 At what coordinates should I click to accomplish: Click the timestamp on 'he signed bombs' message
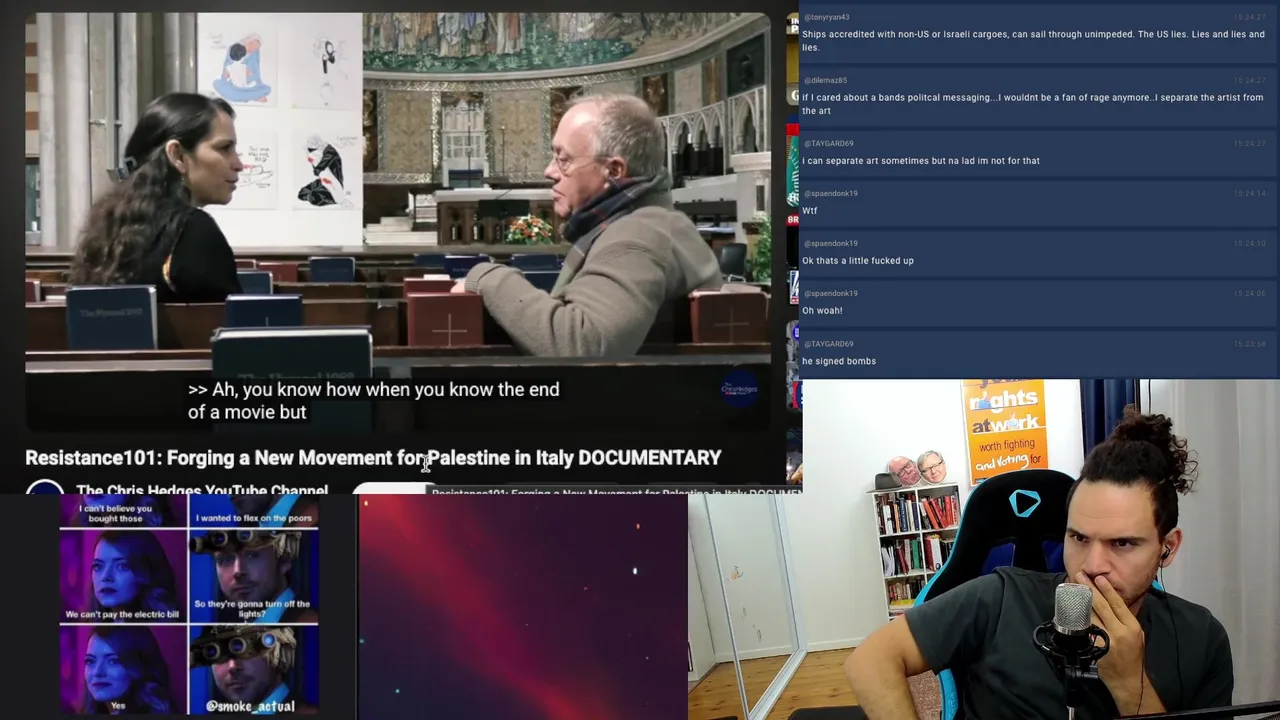pyautogui.click(x=1249, y=343)
